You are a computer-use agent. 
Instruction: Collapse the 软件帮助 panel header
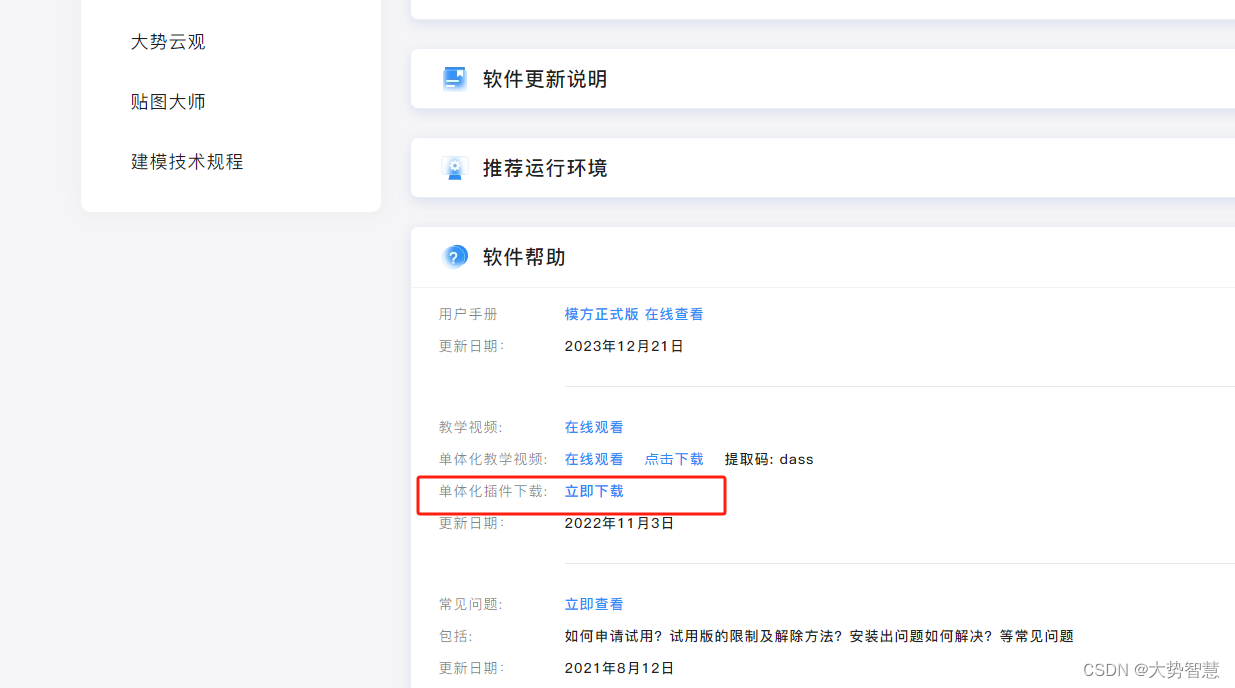823,257
